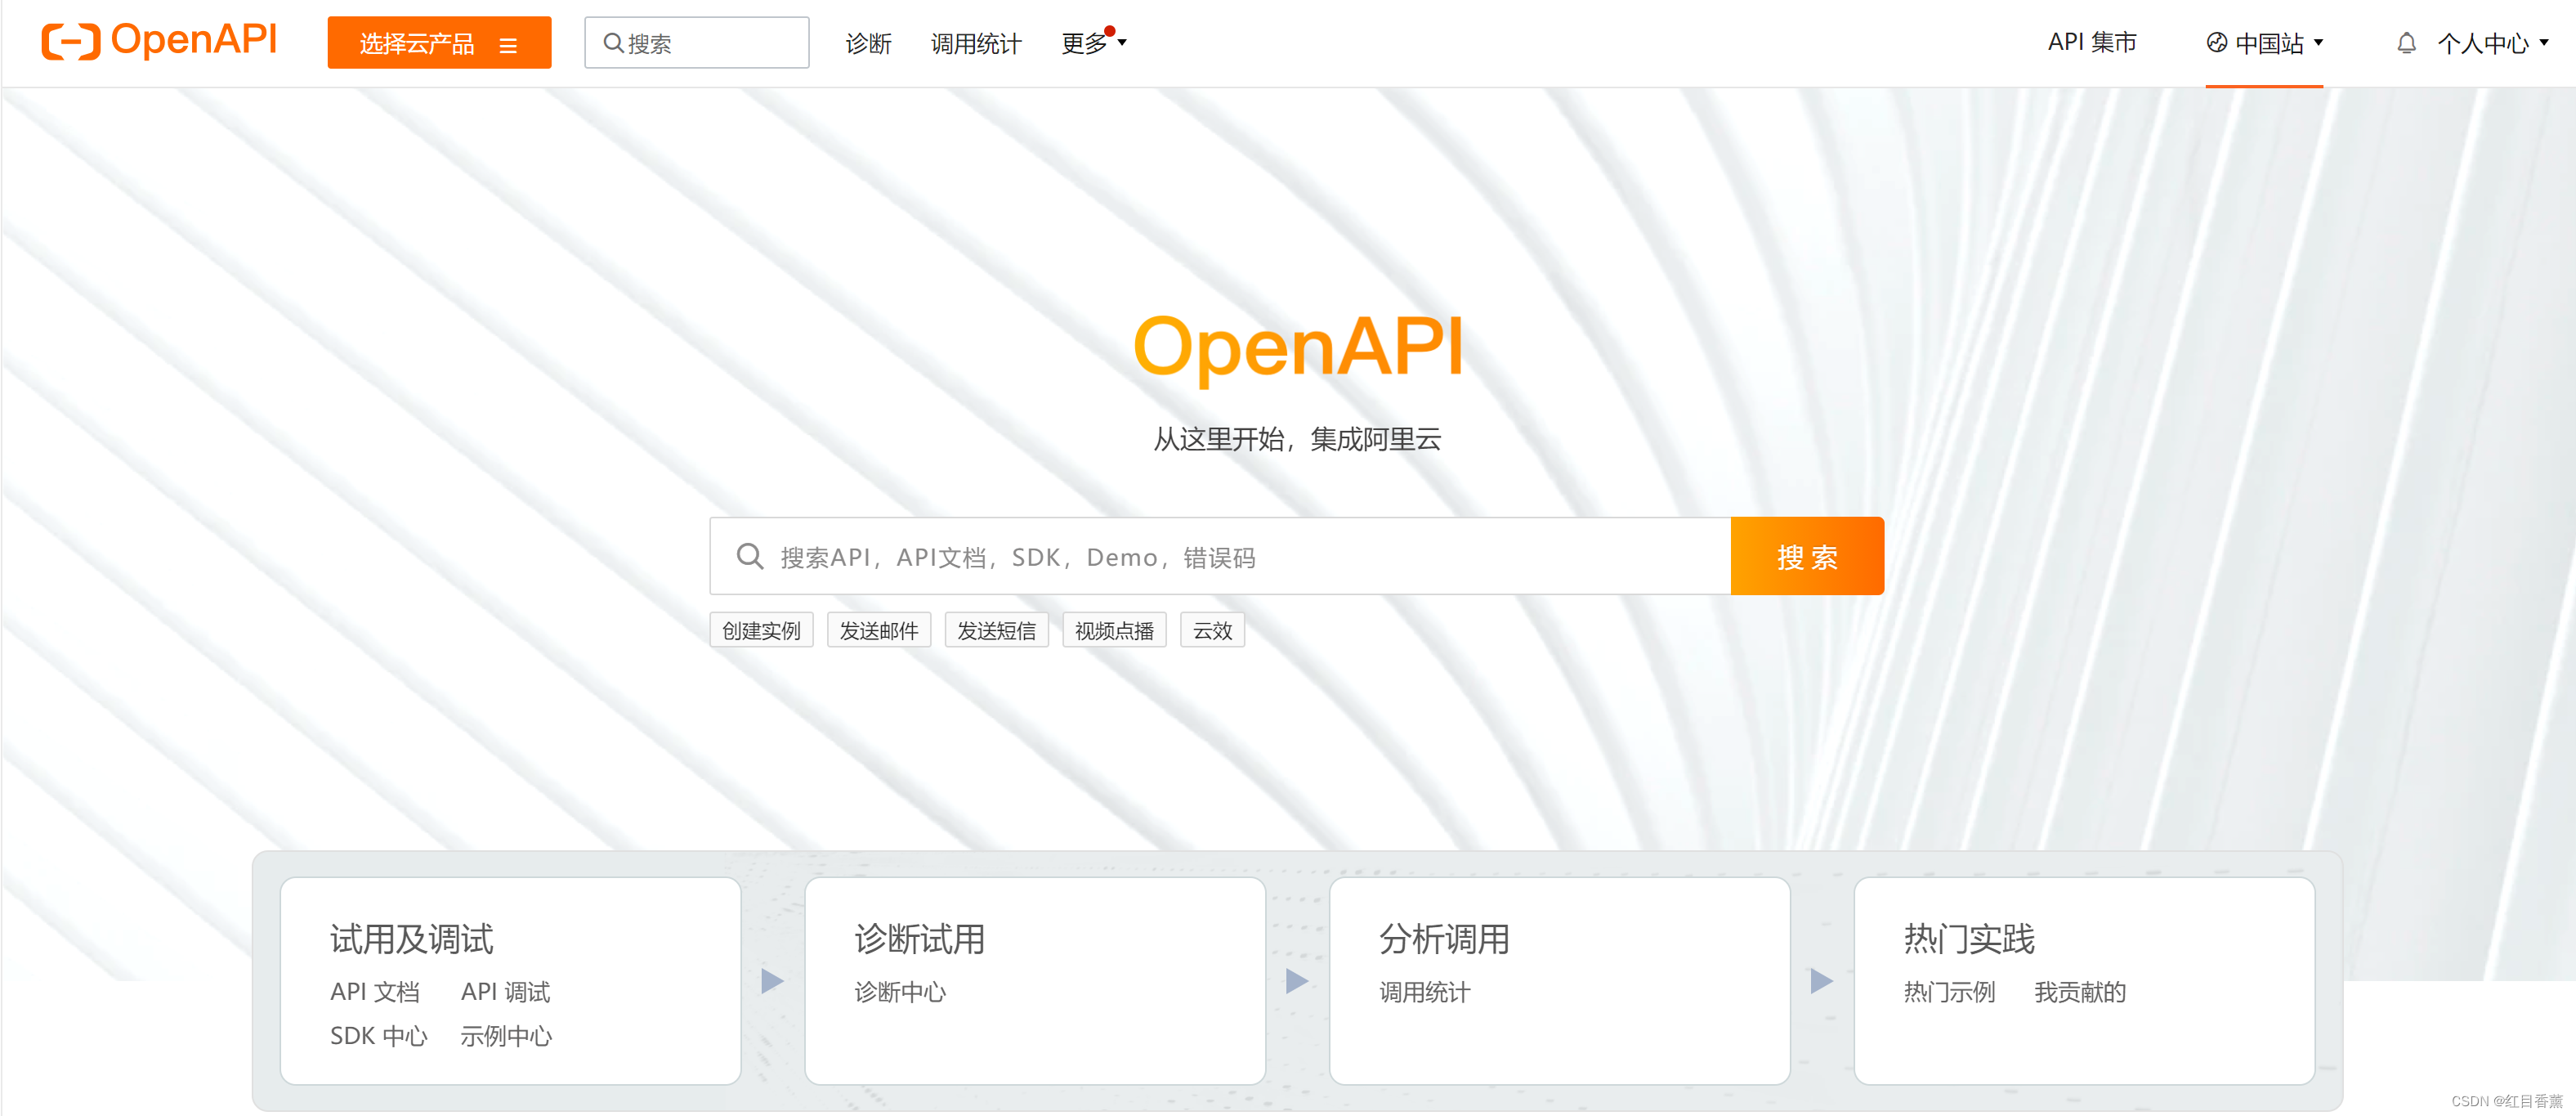2576x1116 pixels.
Task: Click the 分析调用 card heading
Action: pos(1444,939)
